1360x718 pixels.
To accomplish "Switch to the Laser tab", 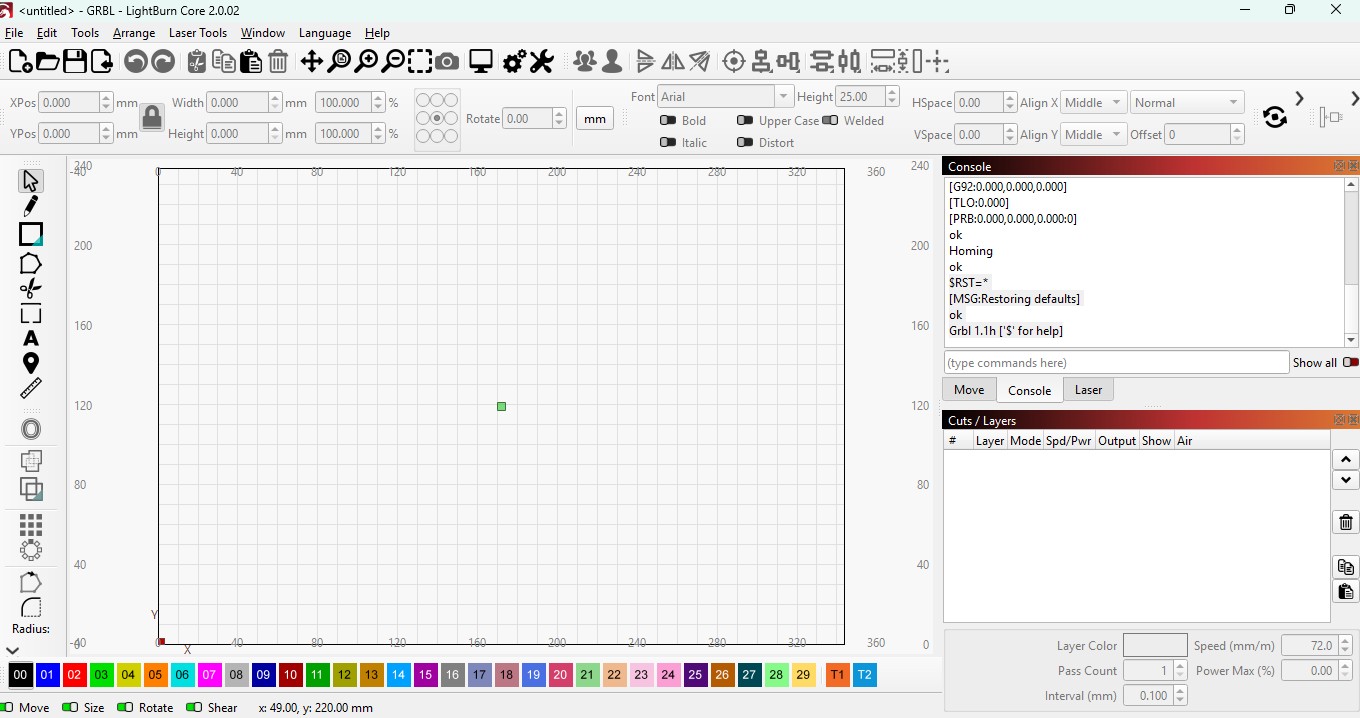I will coord(1088,390).
